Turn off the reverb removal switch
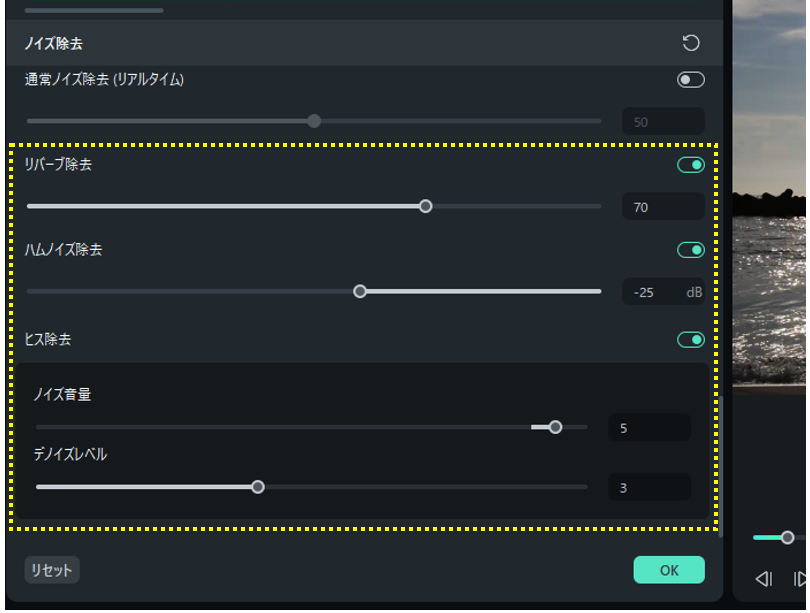This screenshot has width=810, height=613. pos(691,165)
